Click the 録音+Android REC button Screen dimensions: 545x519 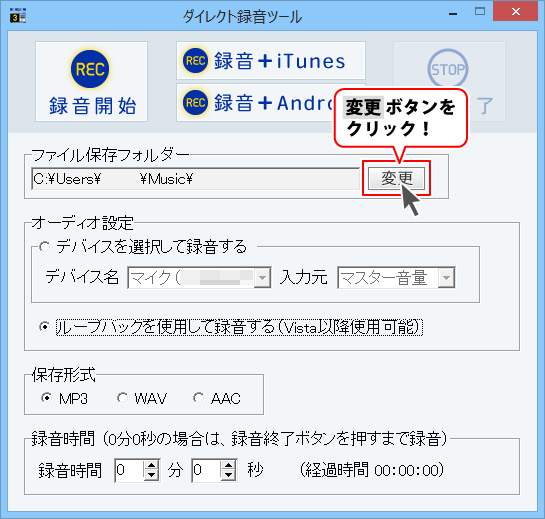coord(255,103)
